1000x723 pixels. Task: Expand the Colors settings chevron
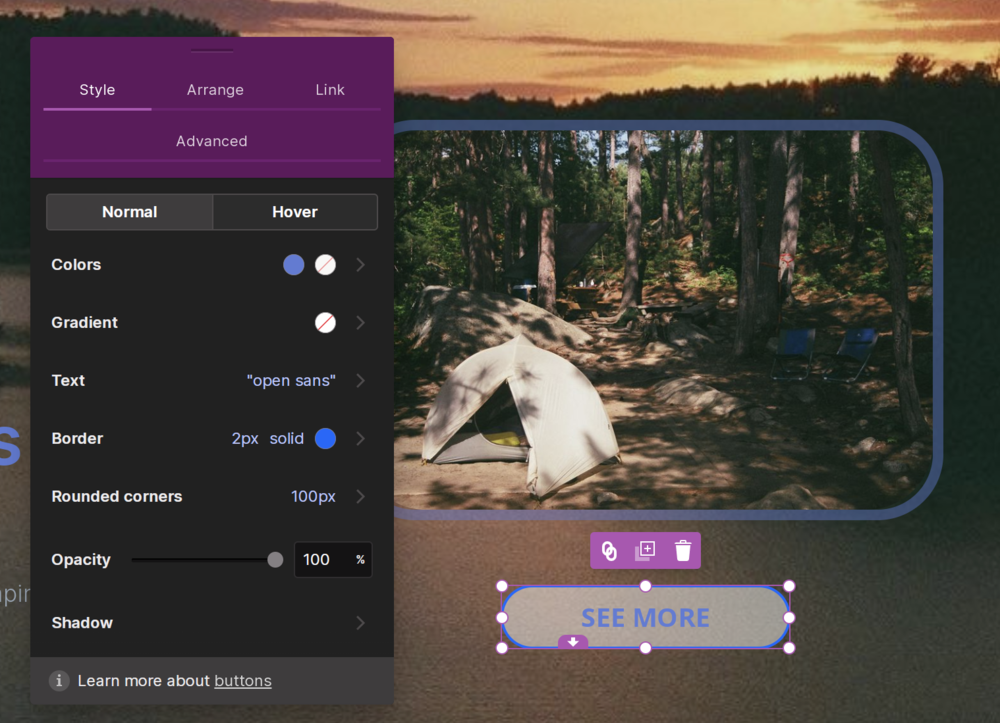pos(360,265)
